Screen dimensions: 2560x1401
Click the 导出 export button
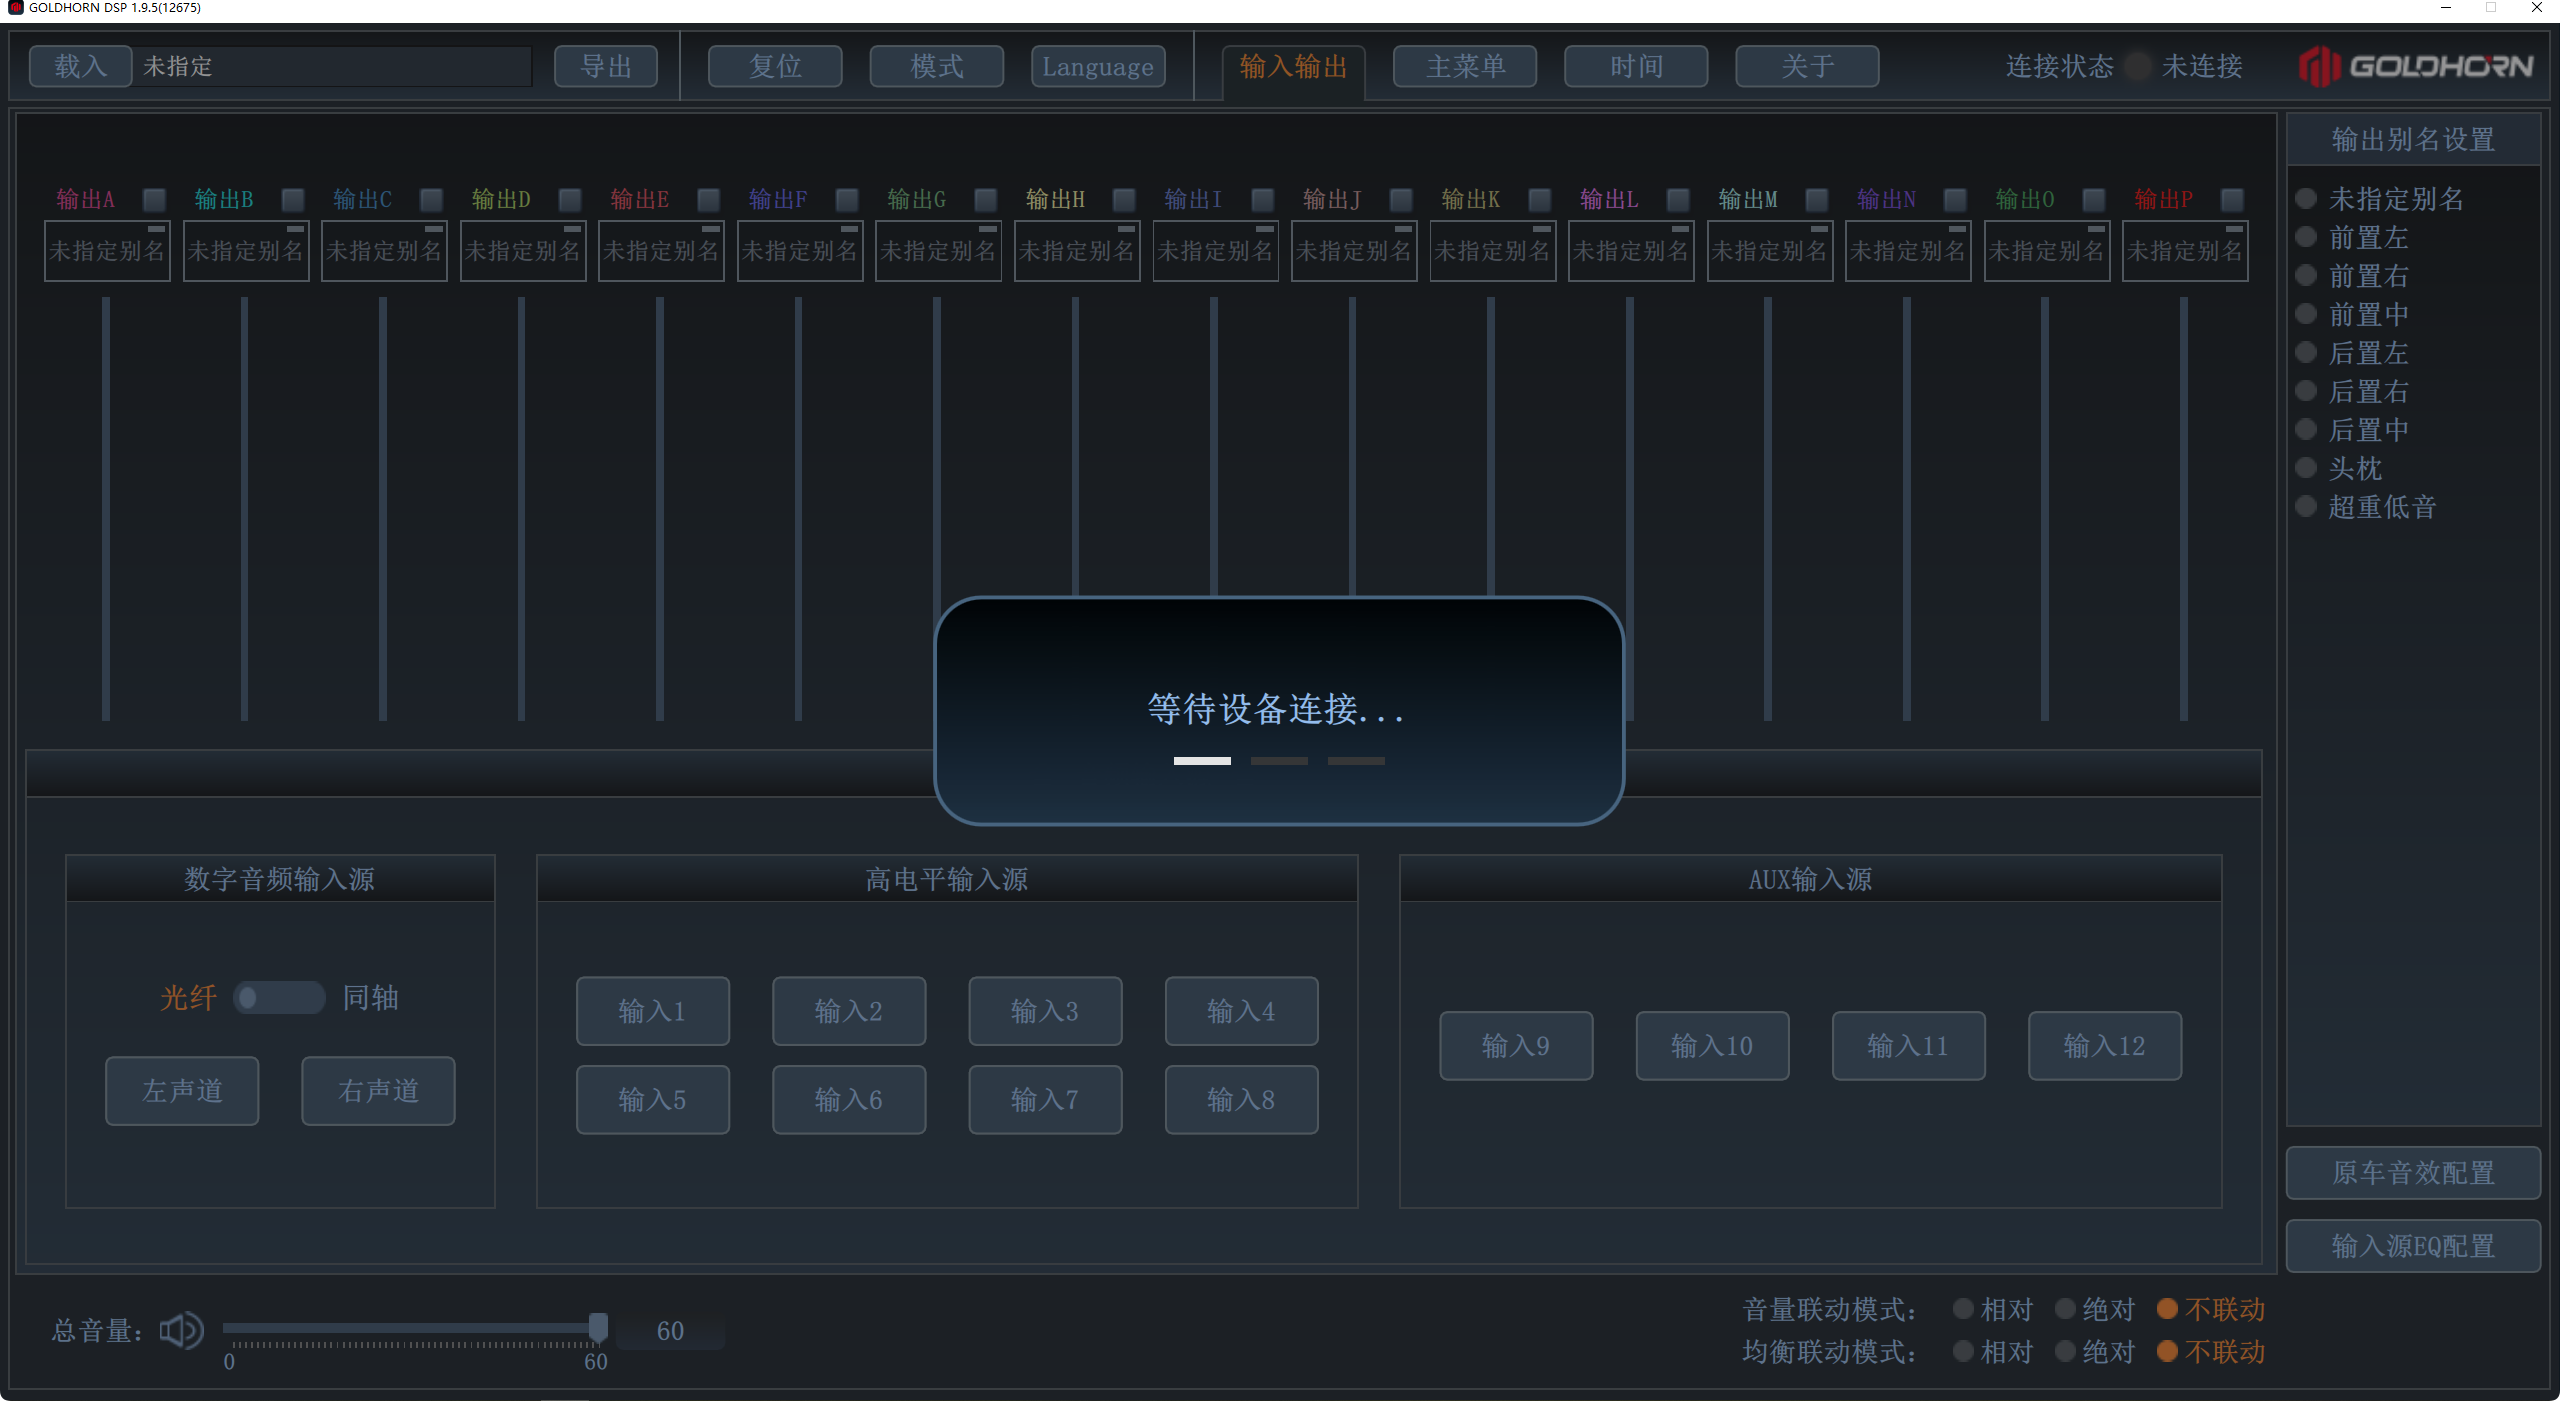pos(606,67)
